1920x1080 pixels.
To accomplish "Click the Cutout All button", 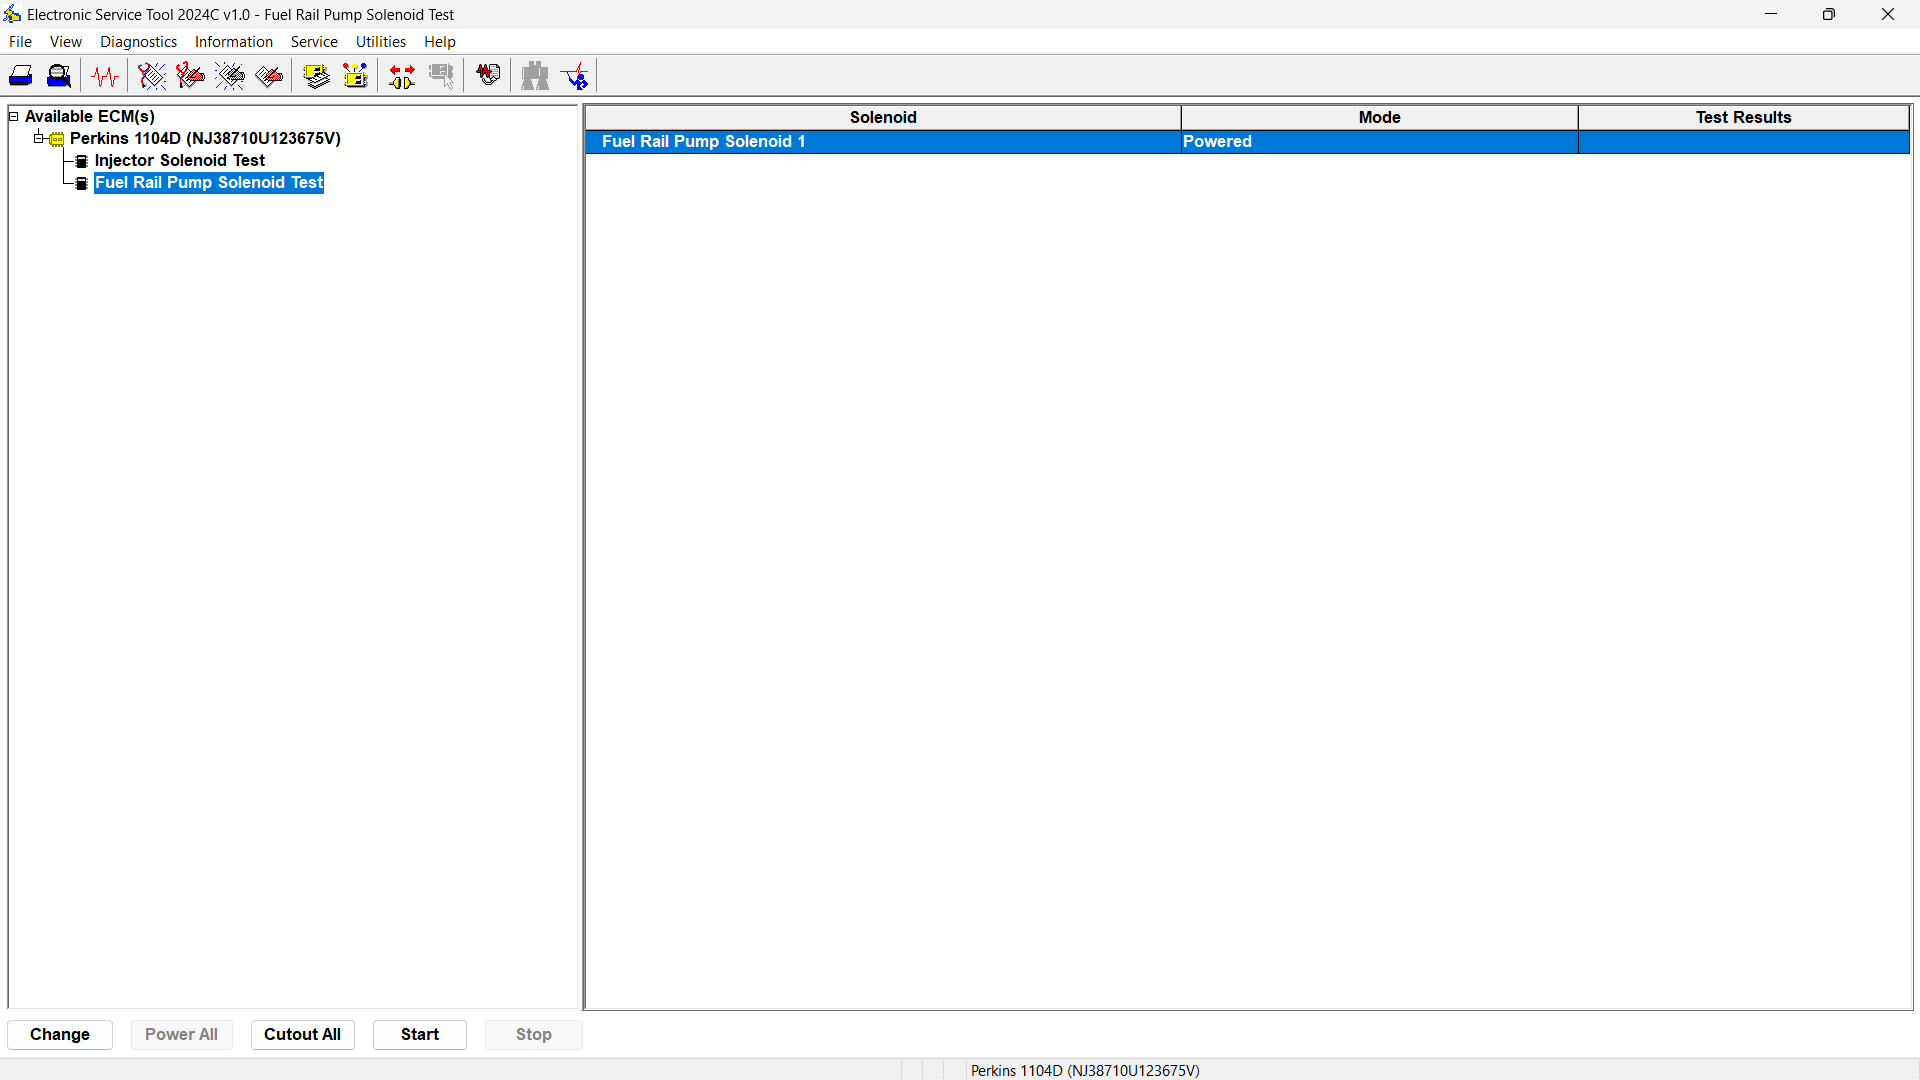I will 302,1034.
